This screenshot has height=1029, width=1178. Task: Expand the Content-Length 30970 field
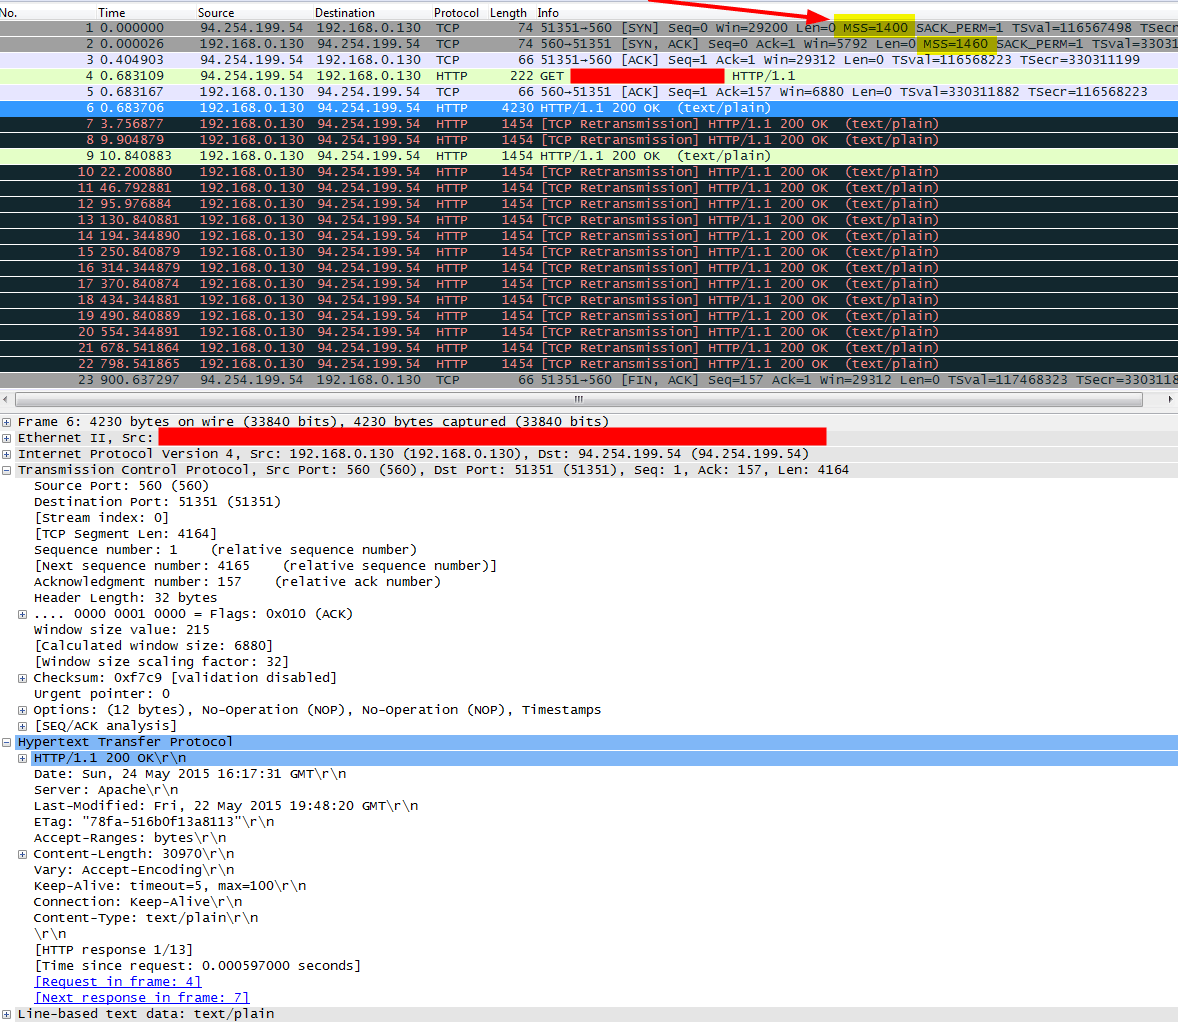coord(23,854)
